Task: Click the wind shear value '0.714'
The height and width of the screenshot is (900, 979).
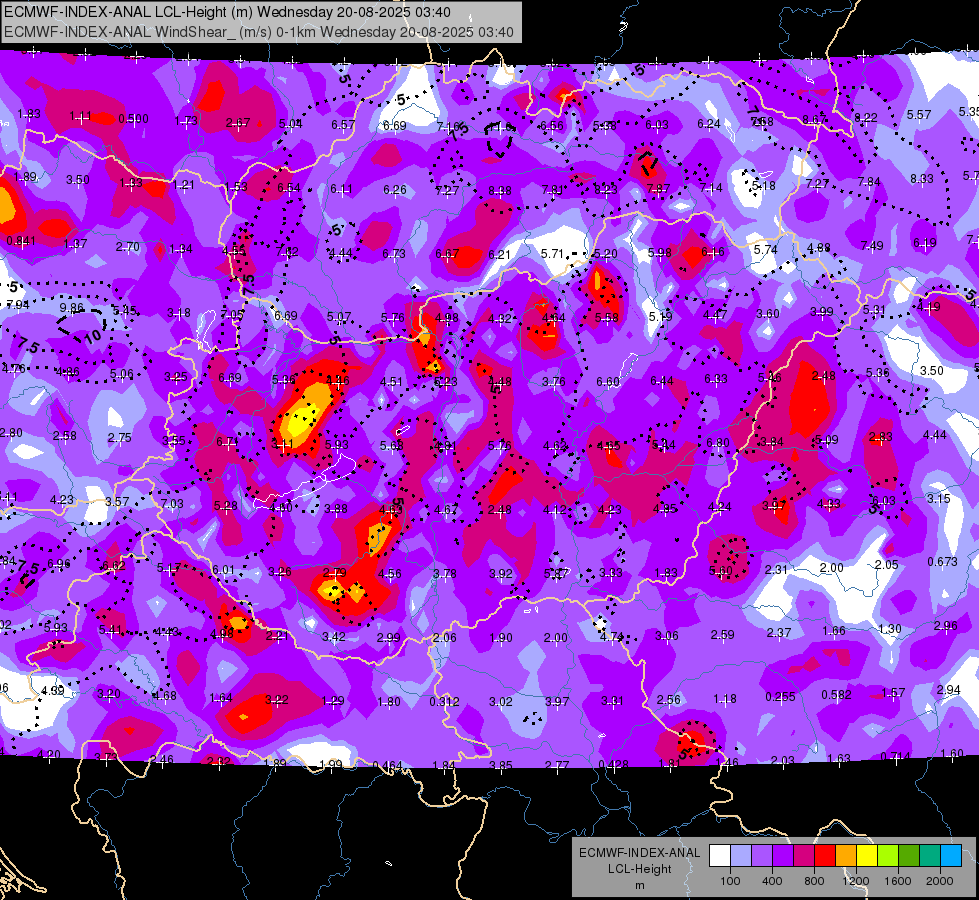Action: pyautogui.click(x=895, y=756)
